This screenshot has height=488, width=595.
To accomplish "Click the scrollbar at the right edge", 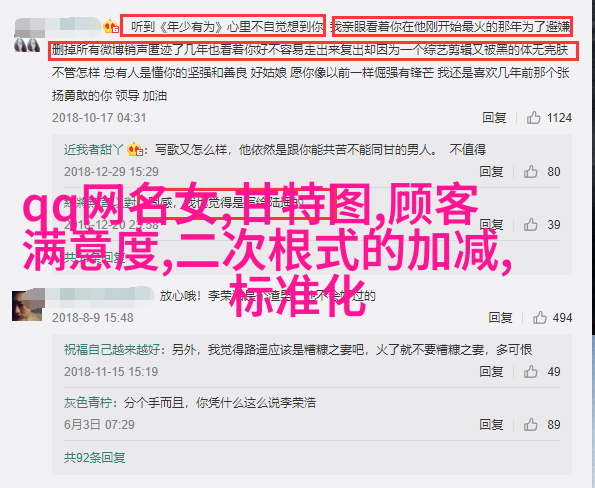I will point(593,167).
